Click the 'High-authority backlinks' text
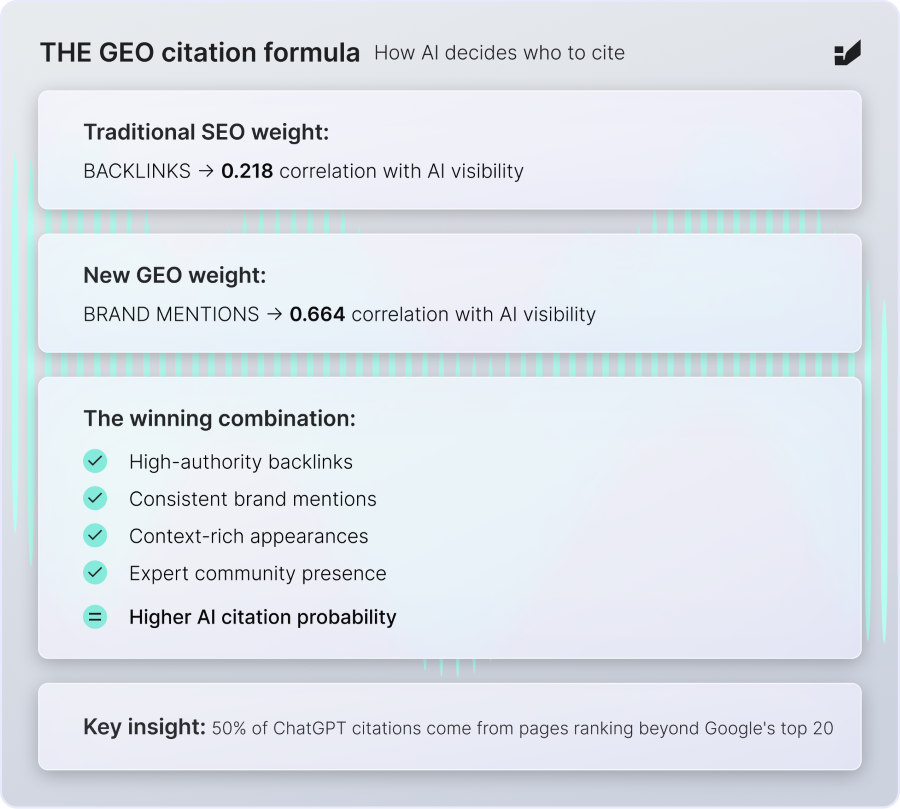This screenshot has height=809, width=900. [241, 462]
